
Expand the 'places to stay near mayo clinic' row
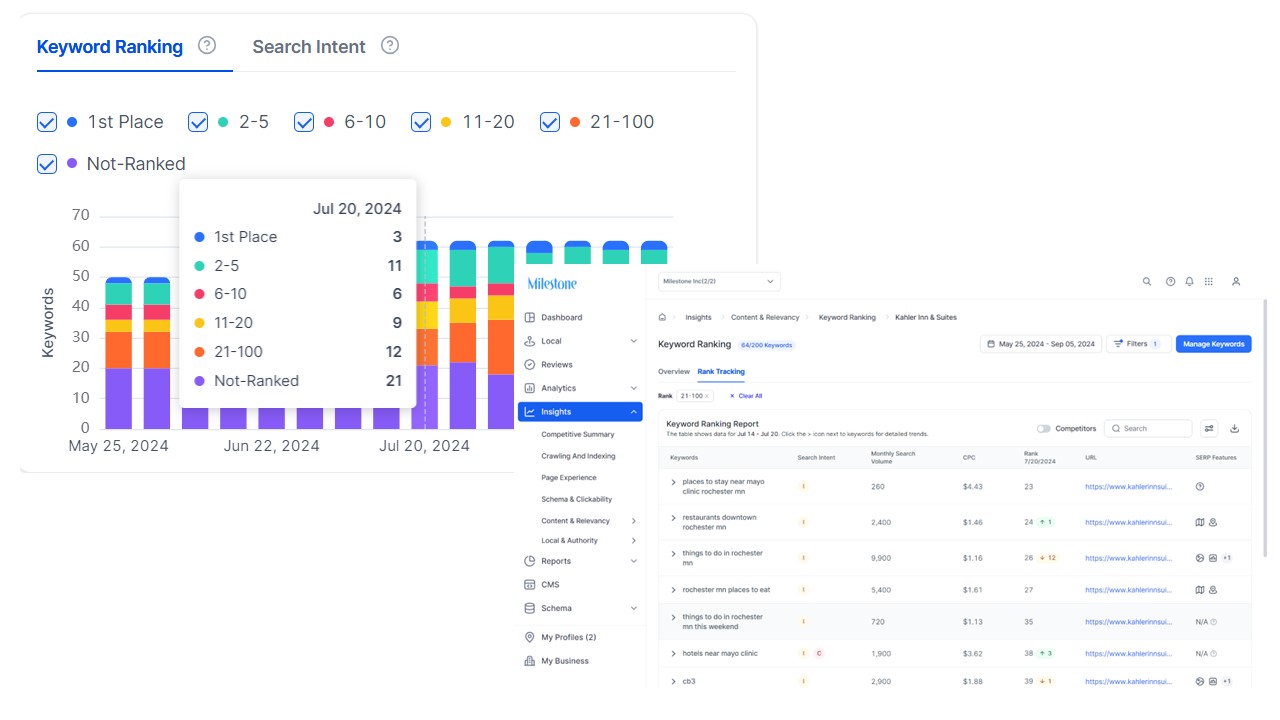click(674, 483)
